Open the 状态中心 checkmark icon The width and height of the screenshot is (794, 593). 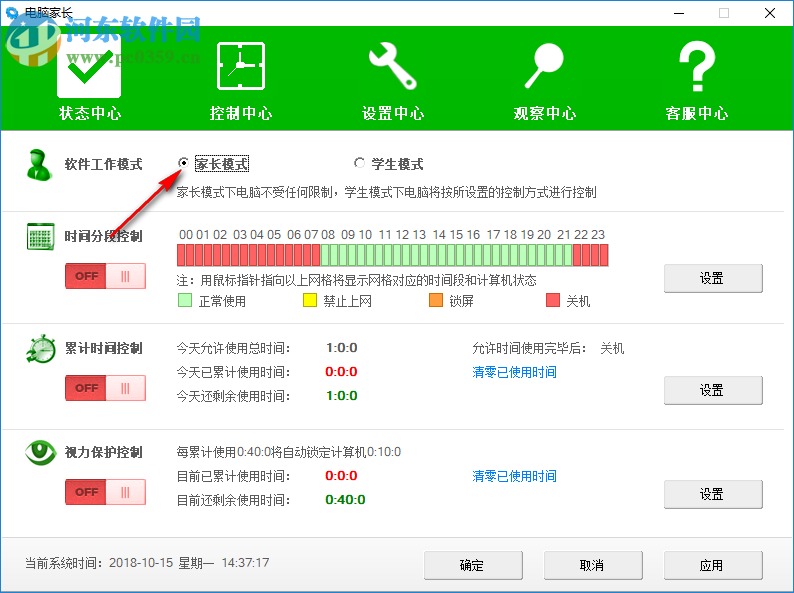89,68
